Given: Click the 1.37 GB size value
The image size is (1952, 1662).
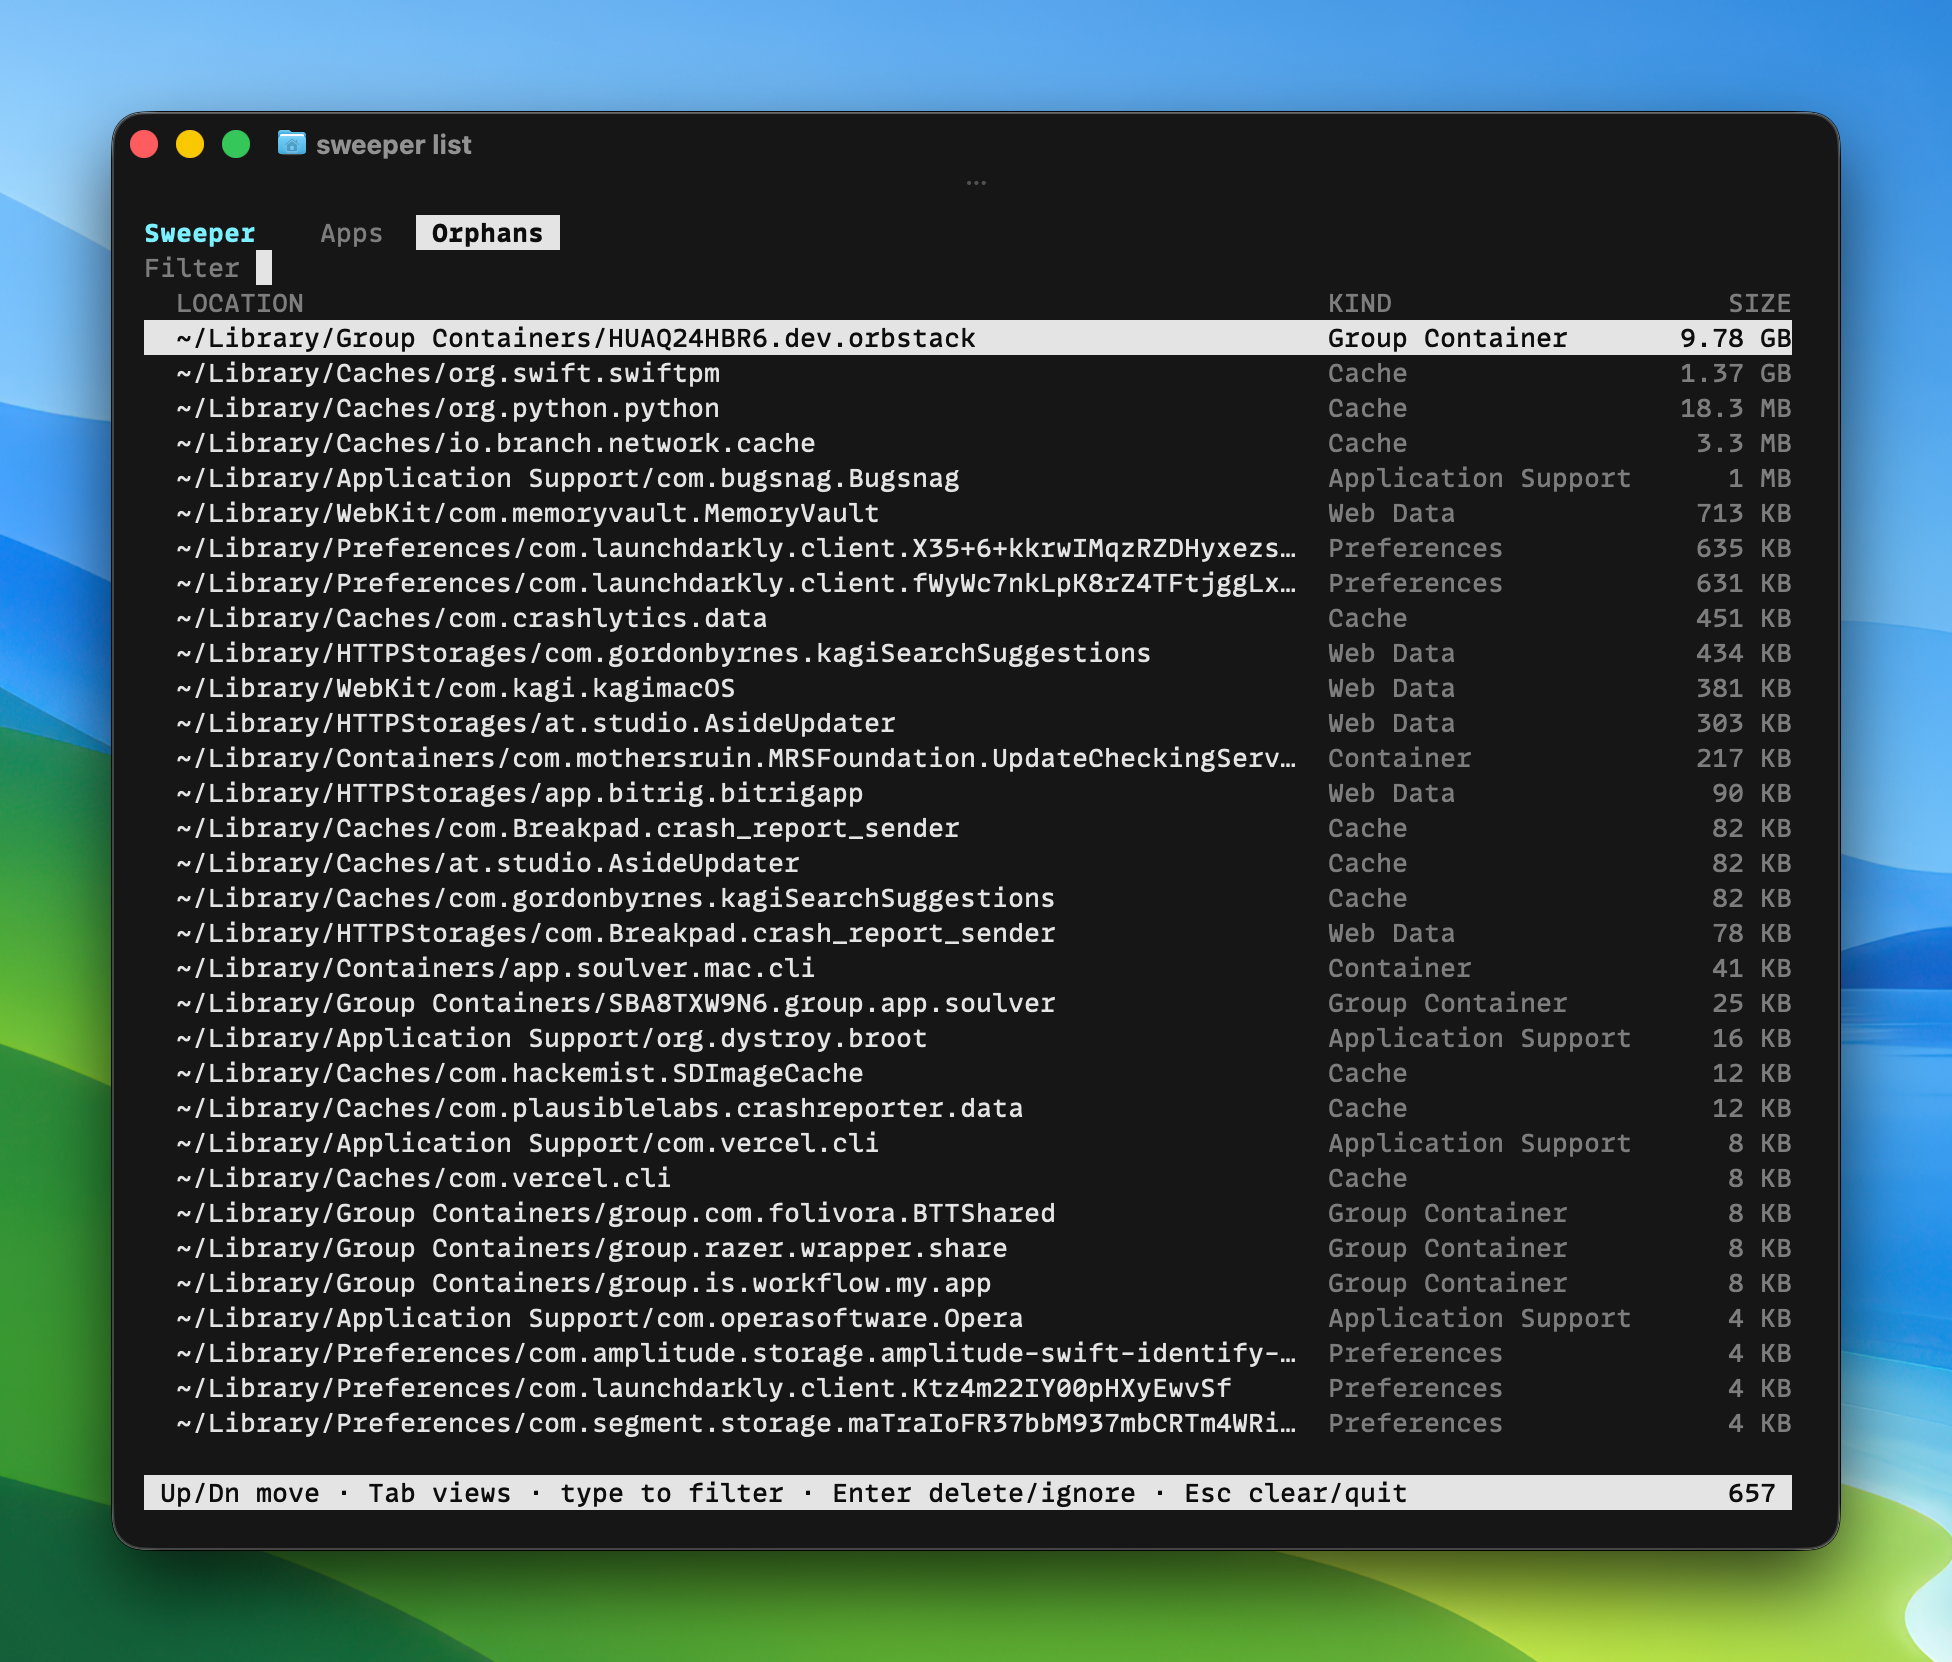Looking at the screenshot, I should (x=1736, y=373).
